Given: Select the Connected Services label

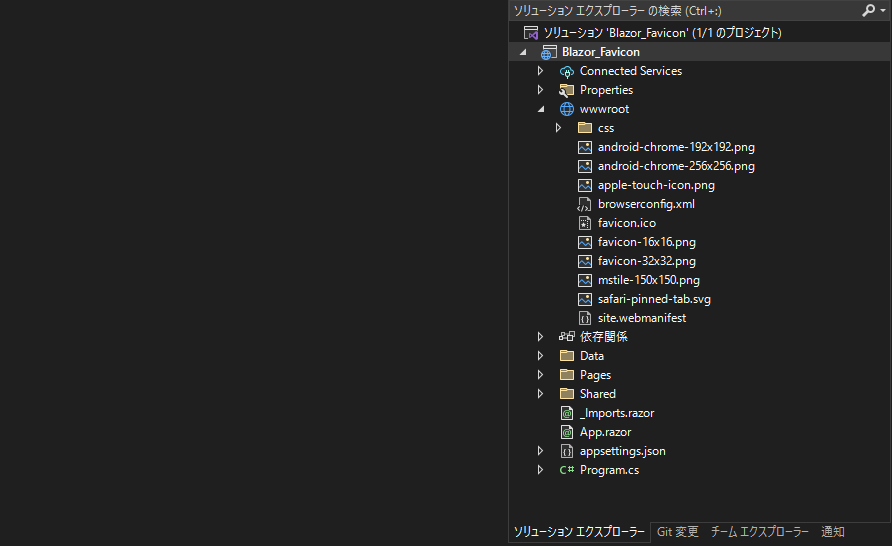Looking at the screenshot, I should click(x=631, y=71).
